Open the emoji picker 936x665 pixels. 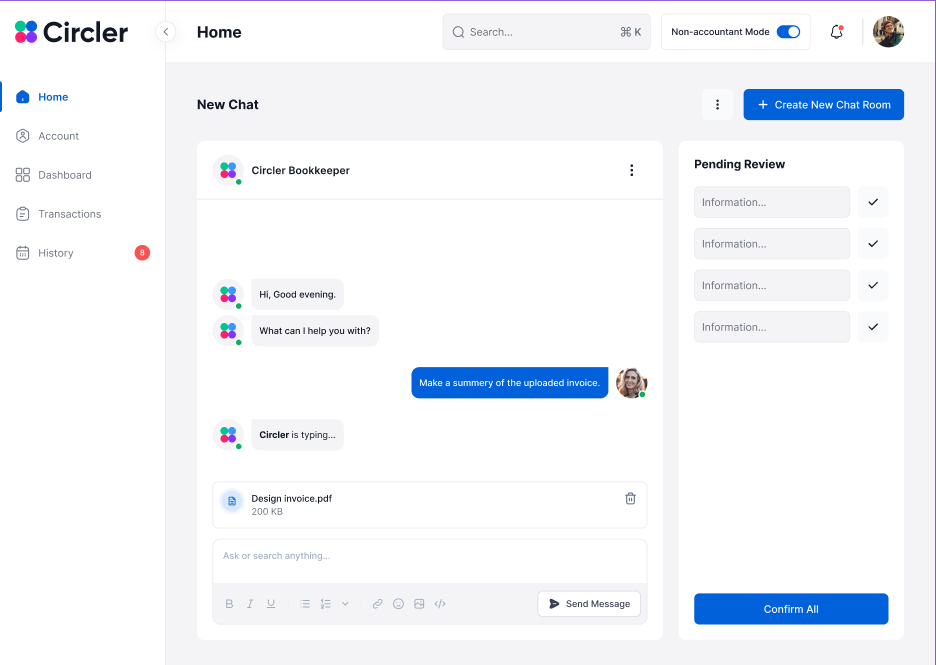point(398,603)
